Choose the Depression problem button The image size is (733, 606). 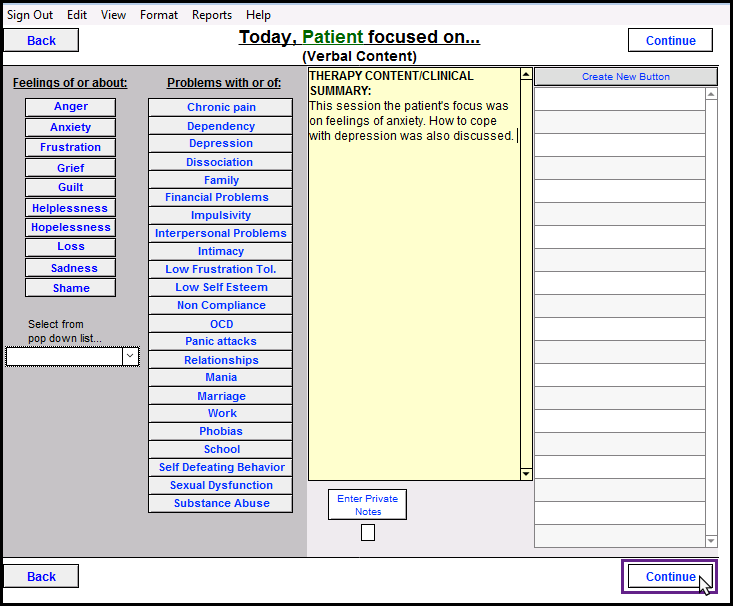220,144
